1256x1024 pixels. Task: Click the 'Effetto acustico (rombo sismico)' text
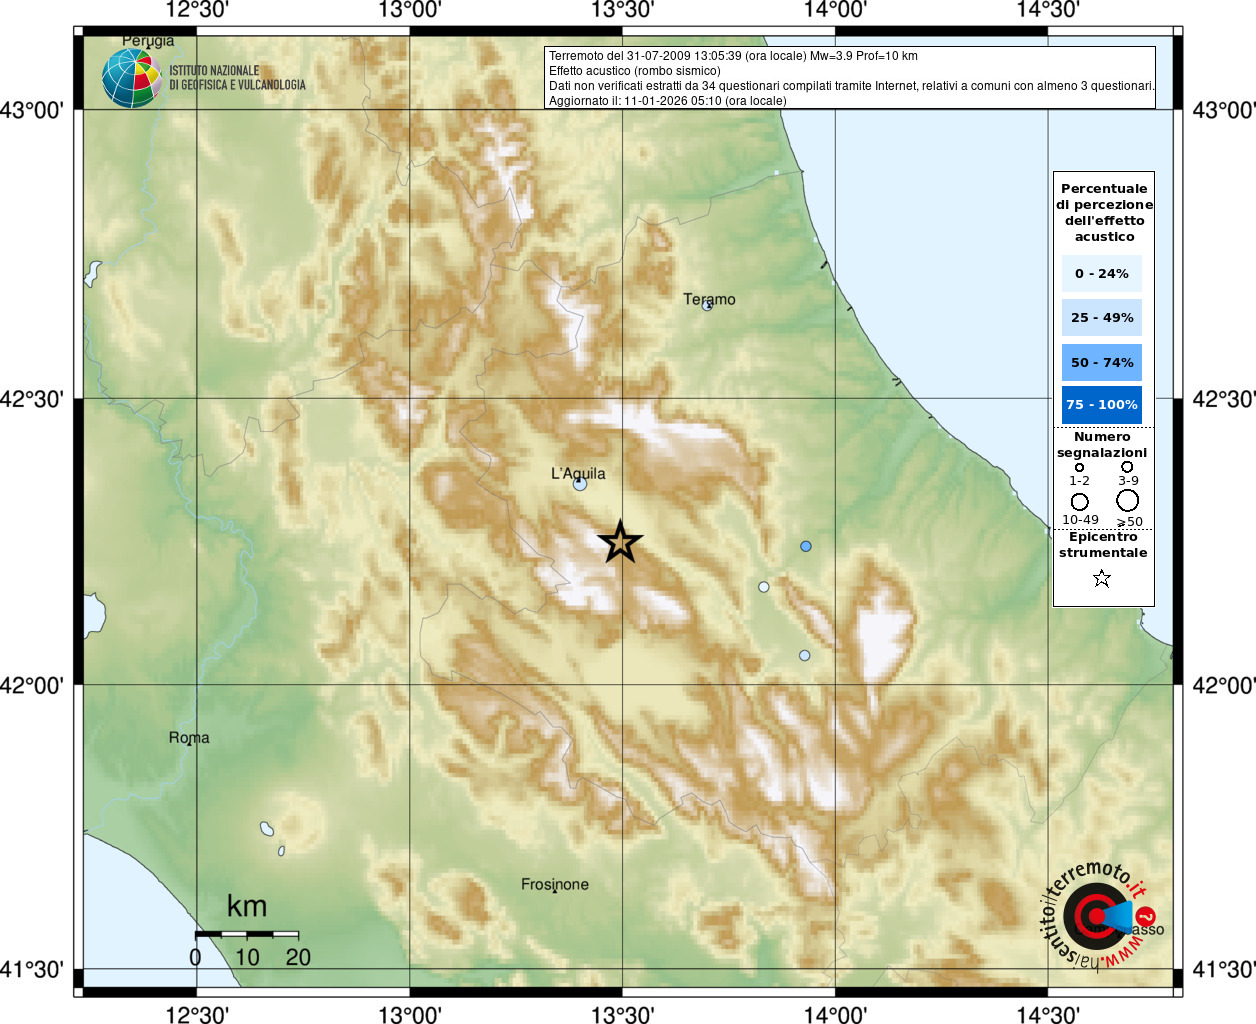634,71
